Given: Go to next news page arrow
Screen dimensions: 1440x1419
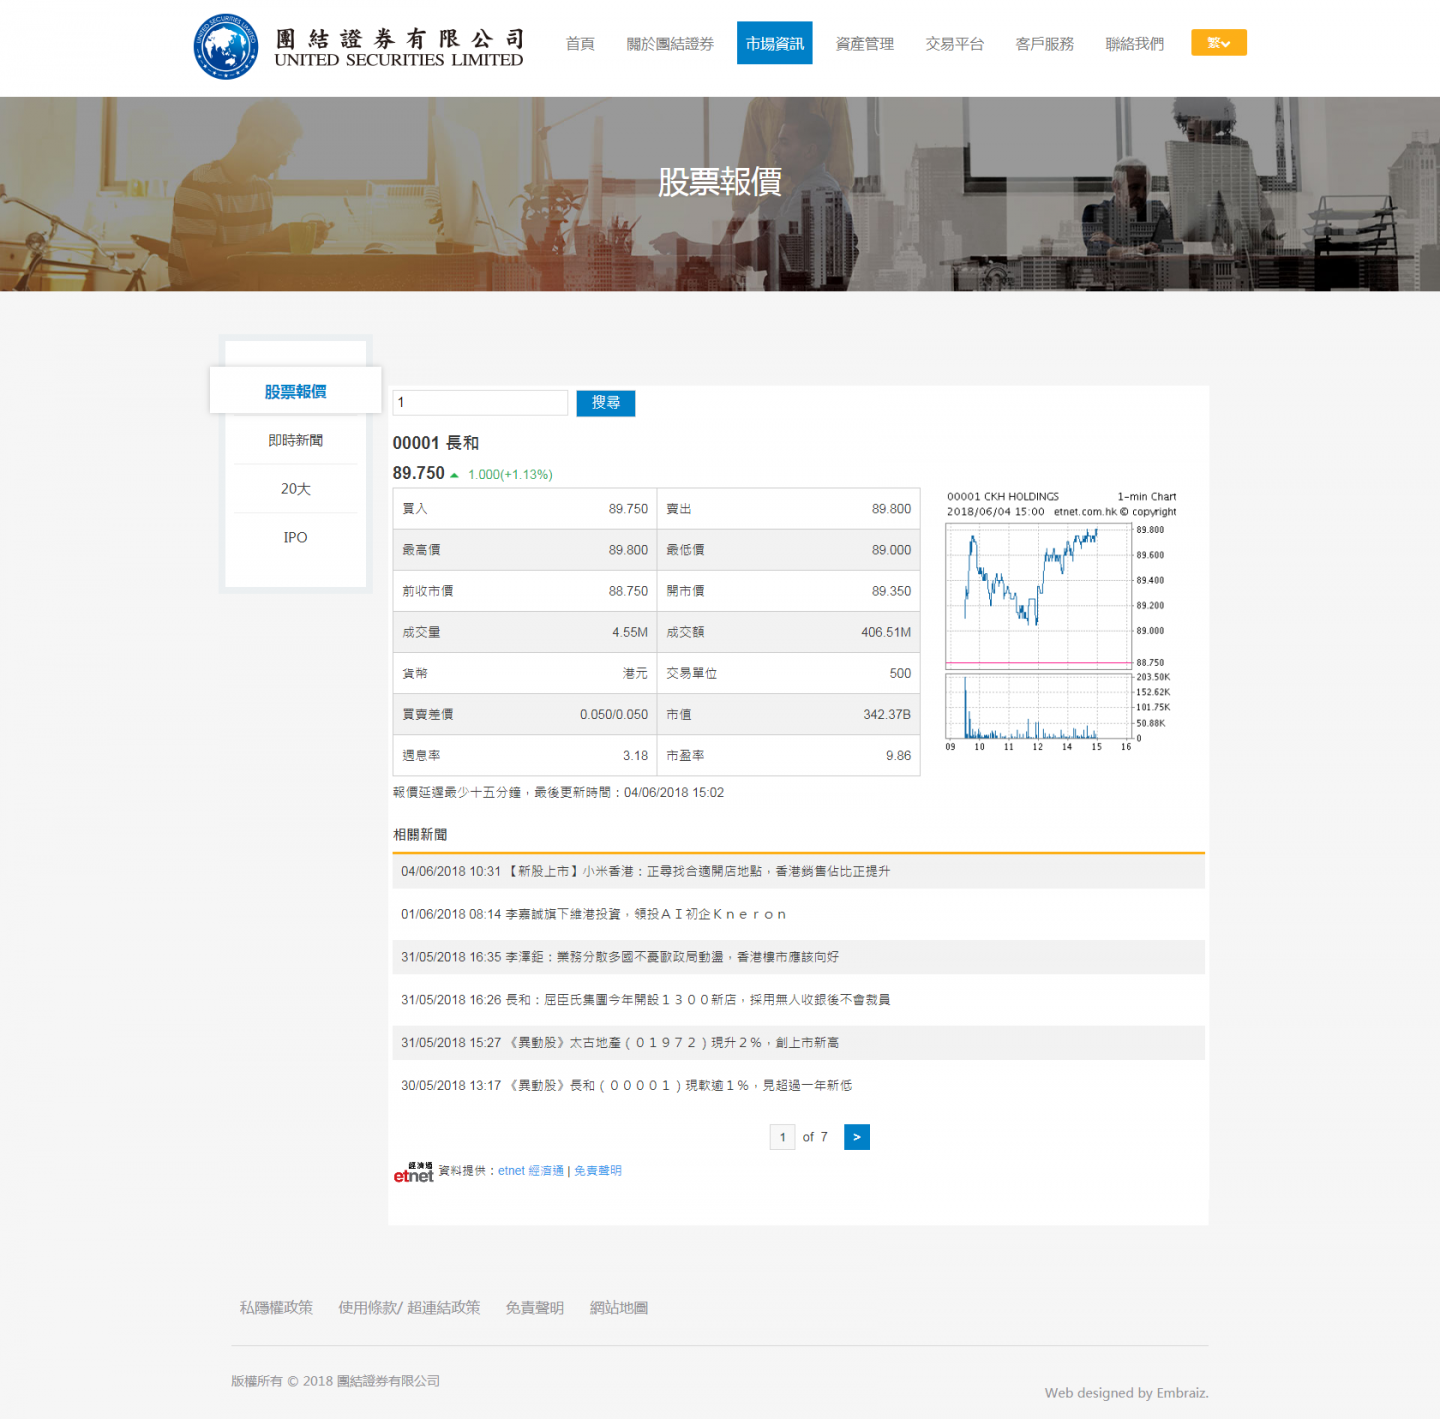Looking at the screenshot, I should point(856,1137).
